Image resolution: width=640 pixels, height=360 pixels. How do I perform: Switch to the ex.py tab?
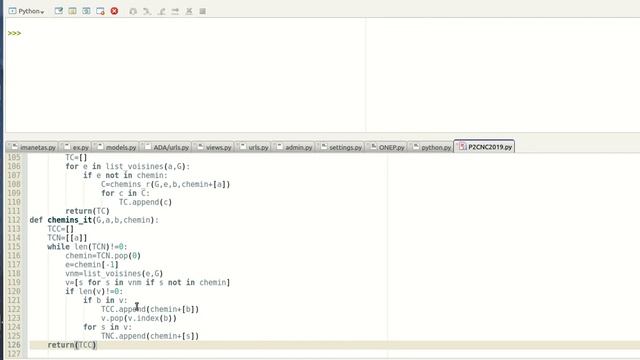76,147
